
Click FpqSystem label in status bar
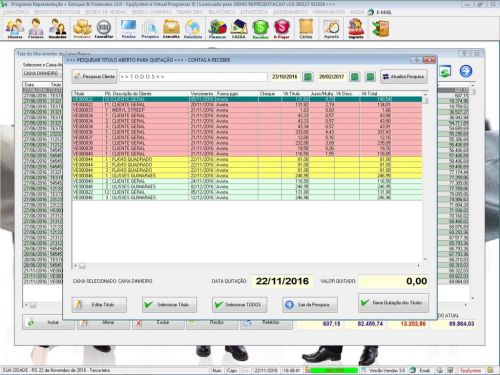pos(470,370)
